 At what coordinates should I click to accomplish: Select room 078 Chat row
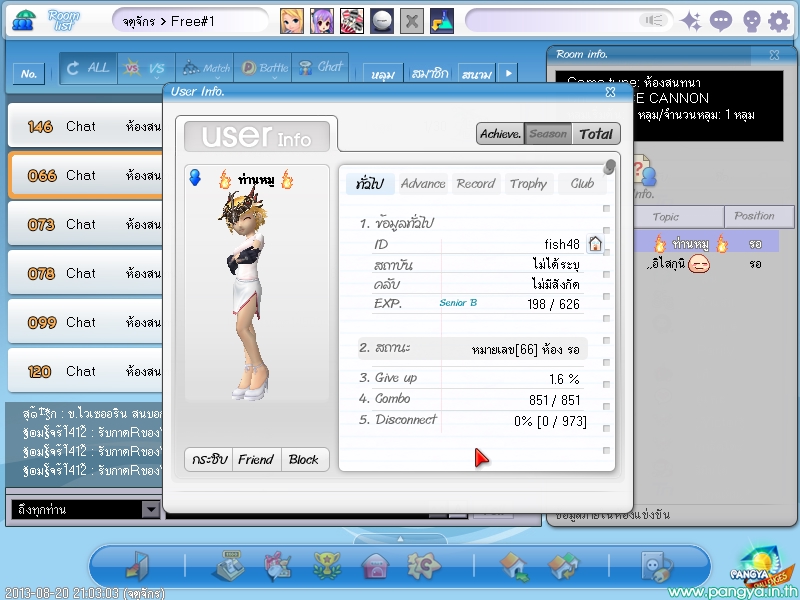(86, 273)
